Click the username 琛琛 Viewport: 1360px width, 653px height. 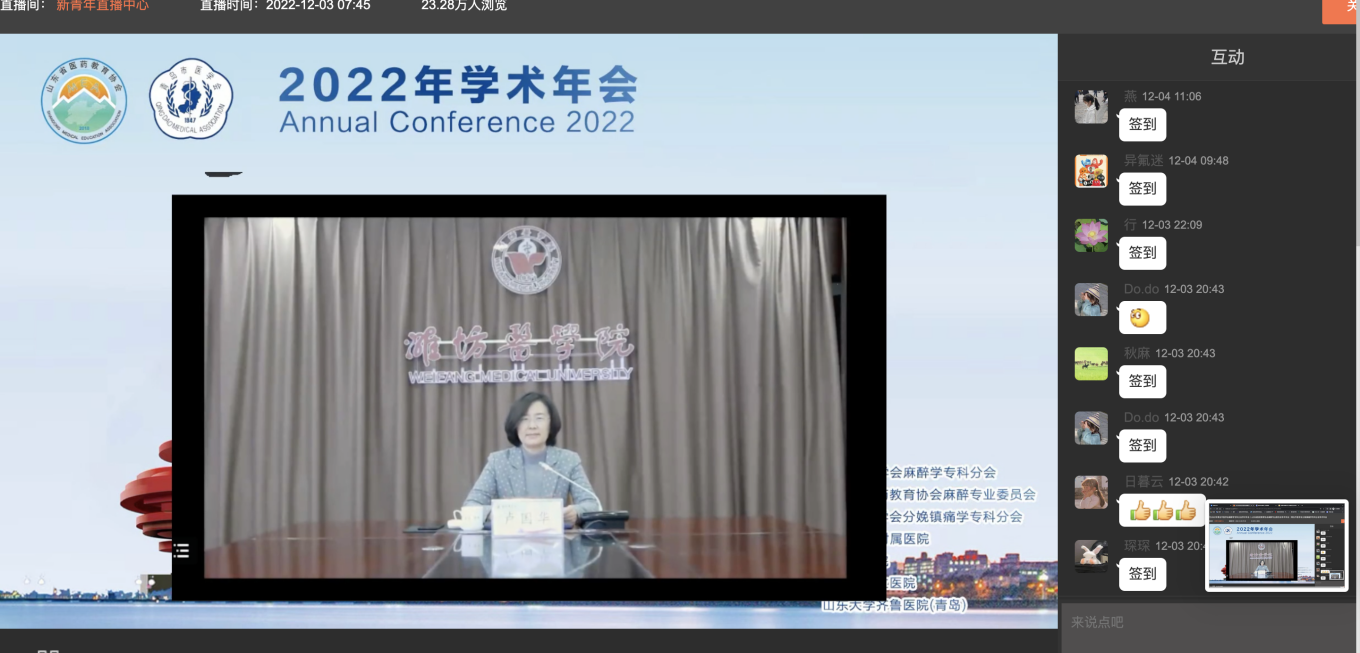click(x=1137, y=545)
